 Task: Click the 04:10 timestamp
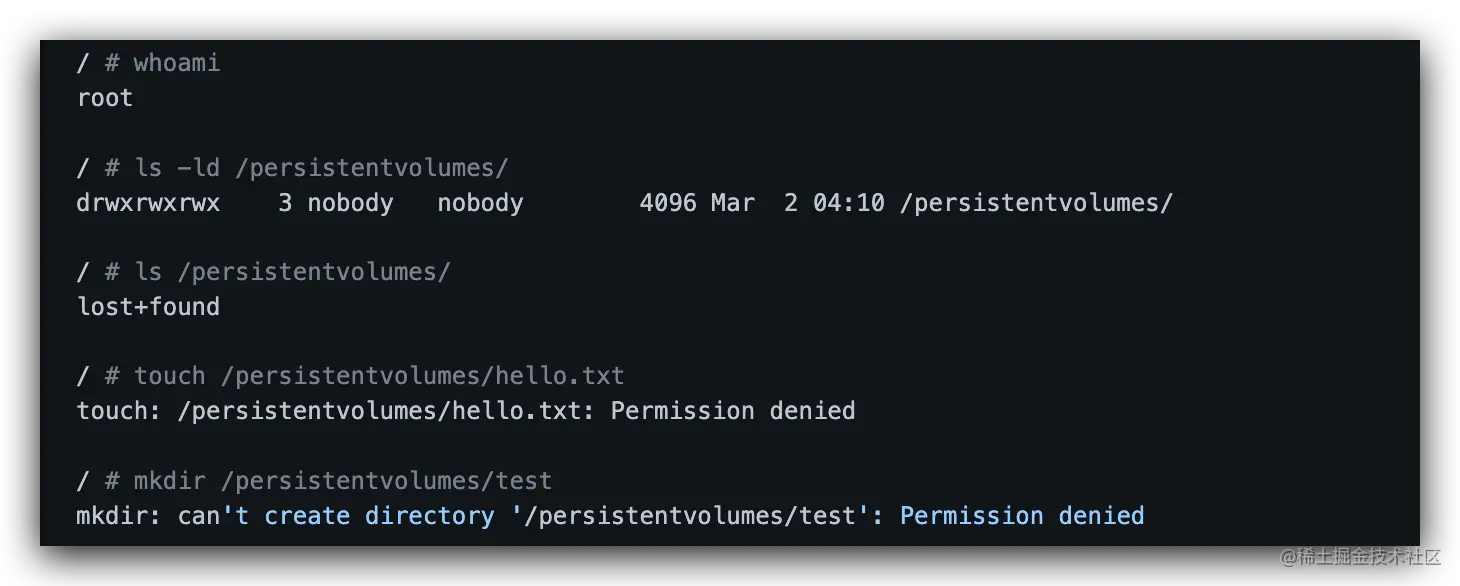pos(848,203)
